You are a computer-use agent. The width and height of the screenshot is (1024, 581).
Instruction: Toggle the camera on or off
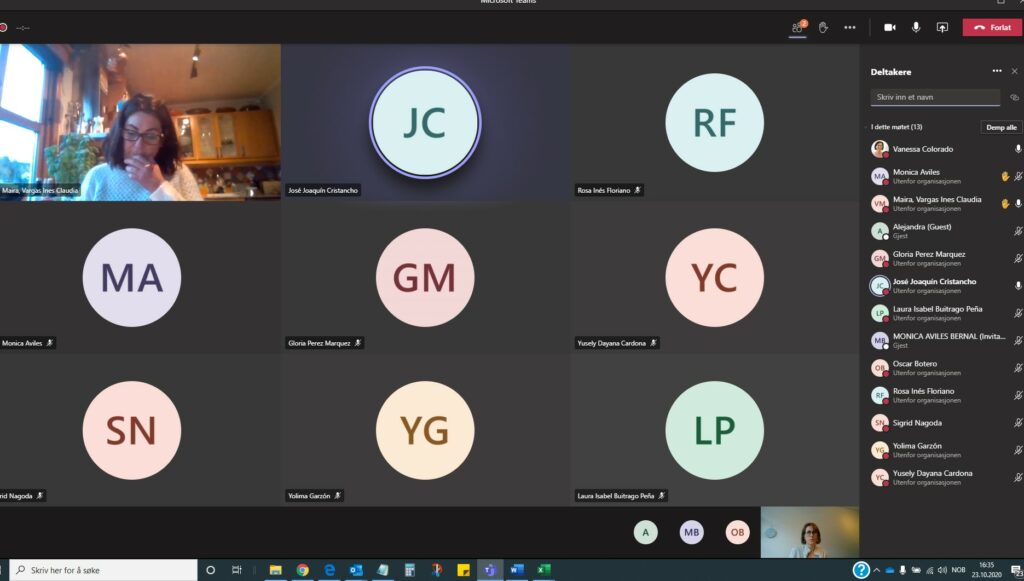pyautogui.click(x=889, y=27)
